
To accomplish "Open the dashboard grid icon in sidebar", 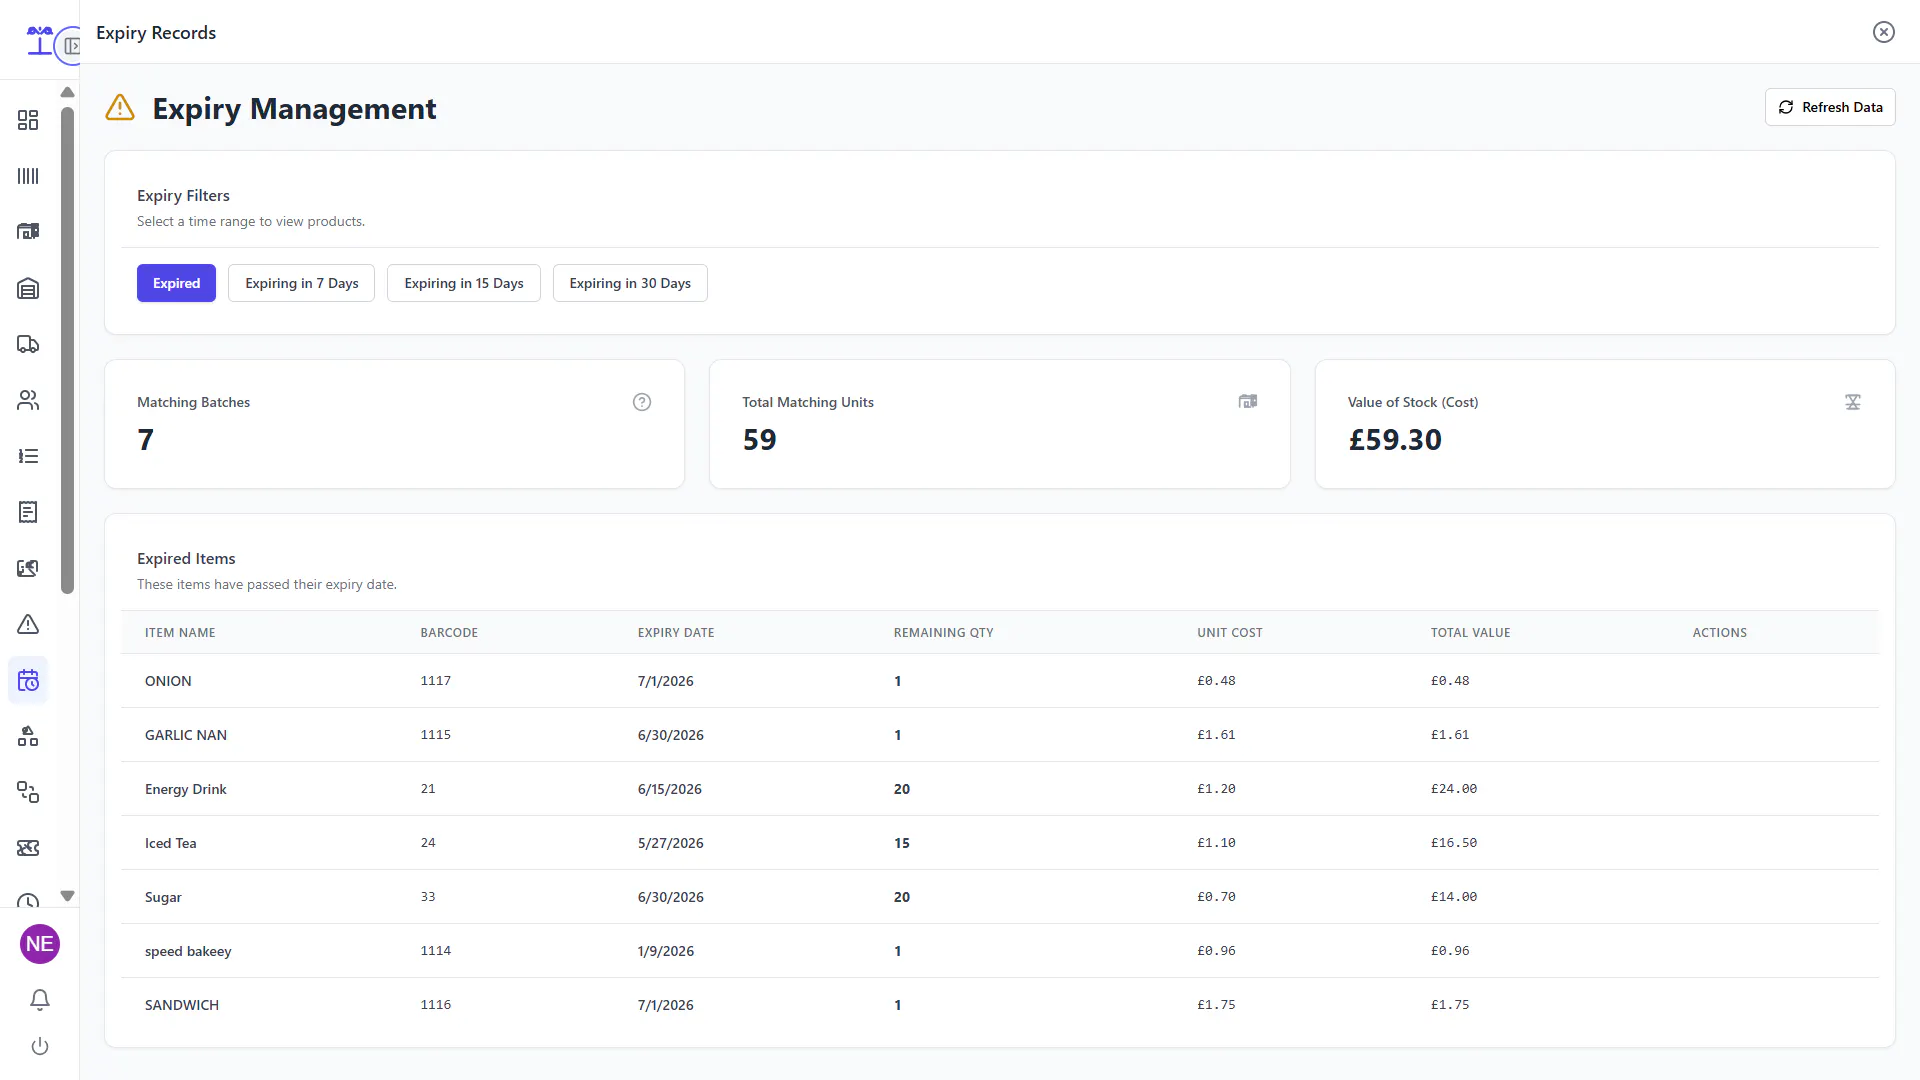I will coord(28,120).
